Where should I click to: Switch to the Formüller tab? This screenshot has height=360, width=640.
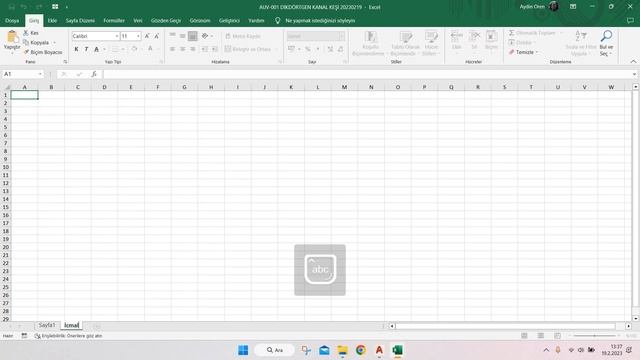click(x=114, y=20)
